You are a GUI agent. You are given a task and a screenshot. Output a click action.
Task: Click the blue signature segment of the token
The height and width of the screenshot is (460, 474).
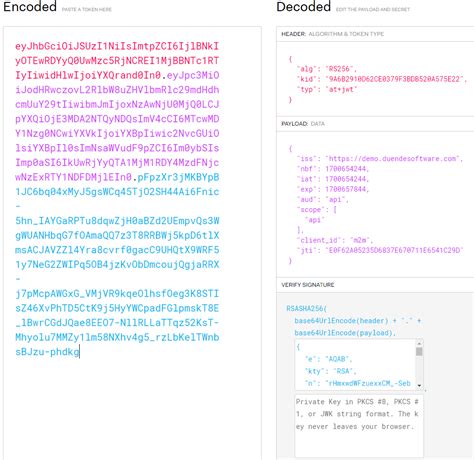(117, 265)
